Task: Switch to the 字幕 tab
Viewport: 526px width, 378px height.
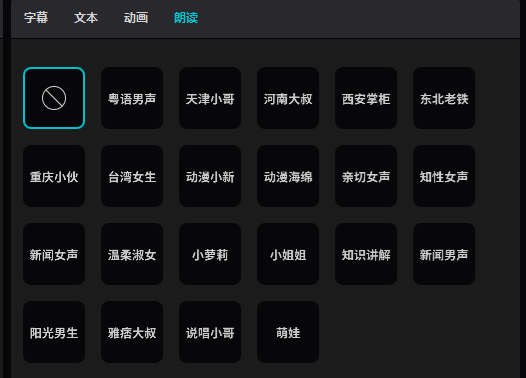Action: [x=36, y=17]
